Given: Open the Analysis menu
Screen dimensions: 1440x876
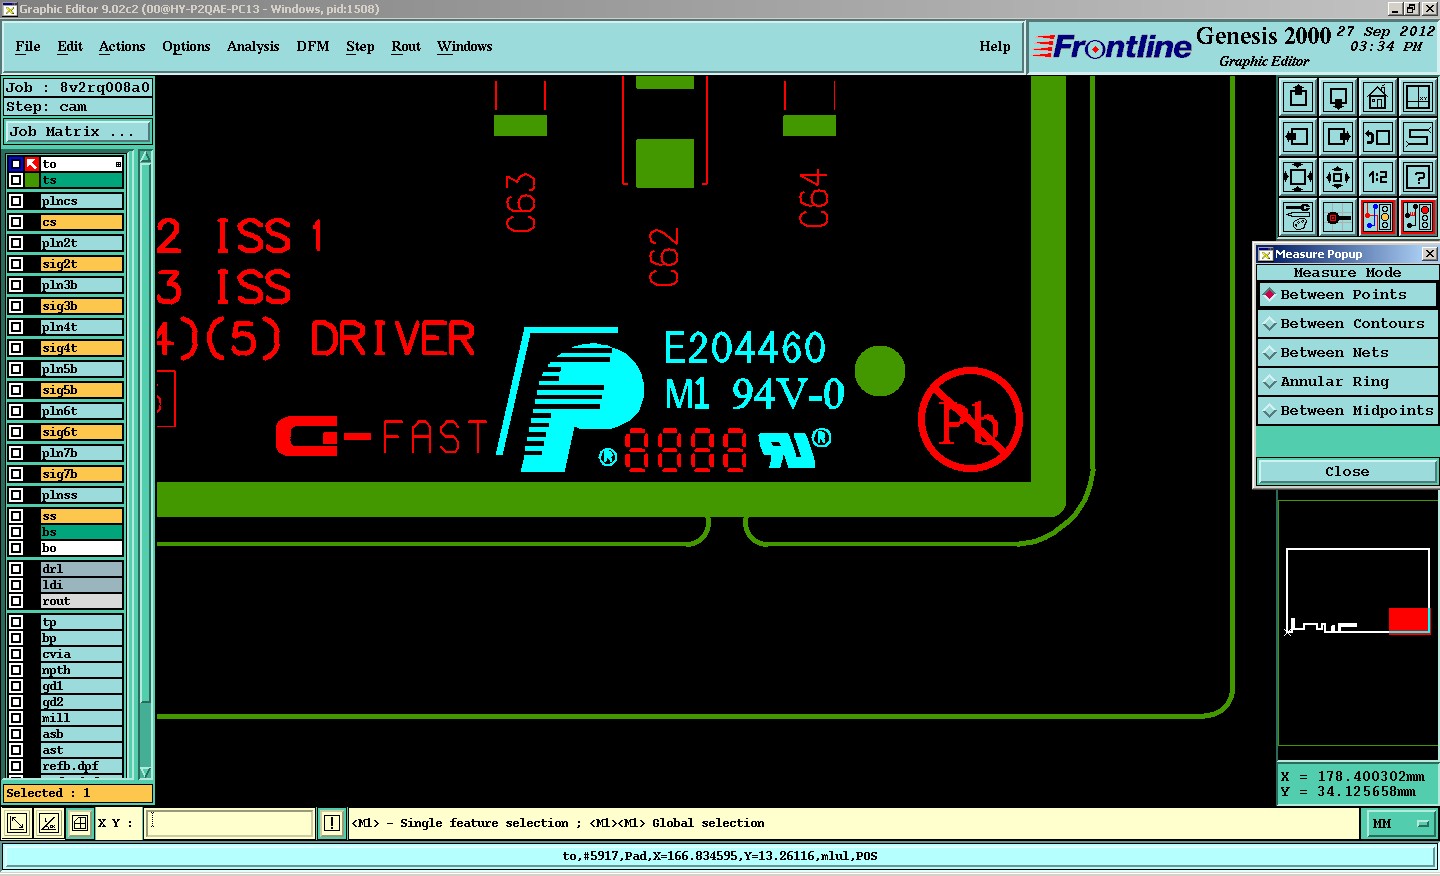Looking at the screenshot, I should point(253,47).
